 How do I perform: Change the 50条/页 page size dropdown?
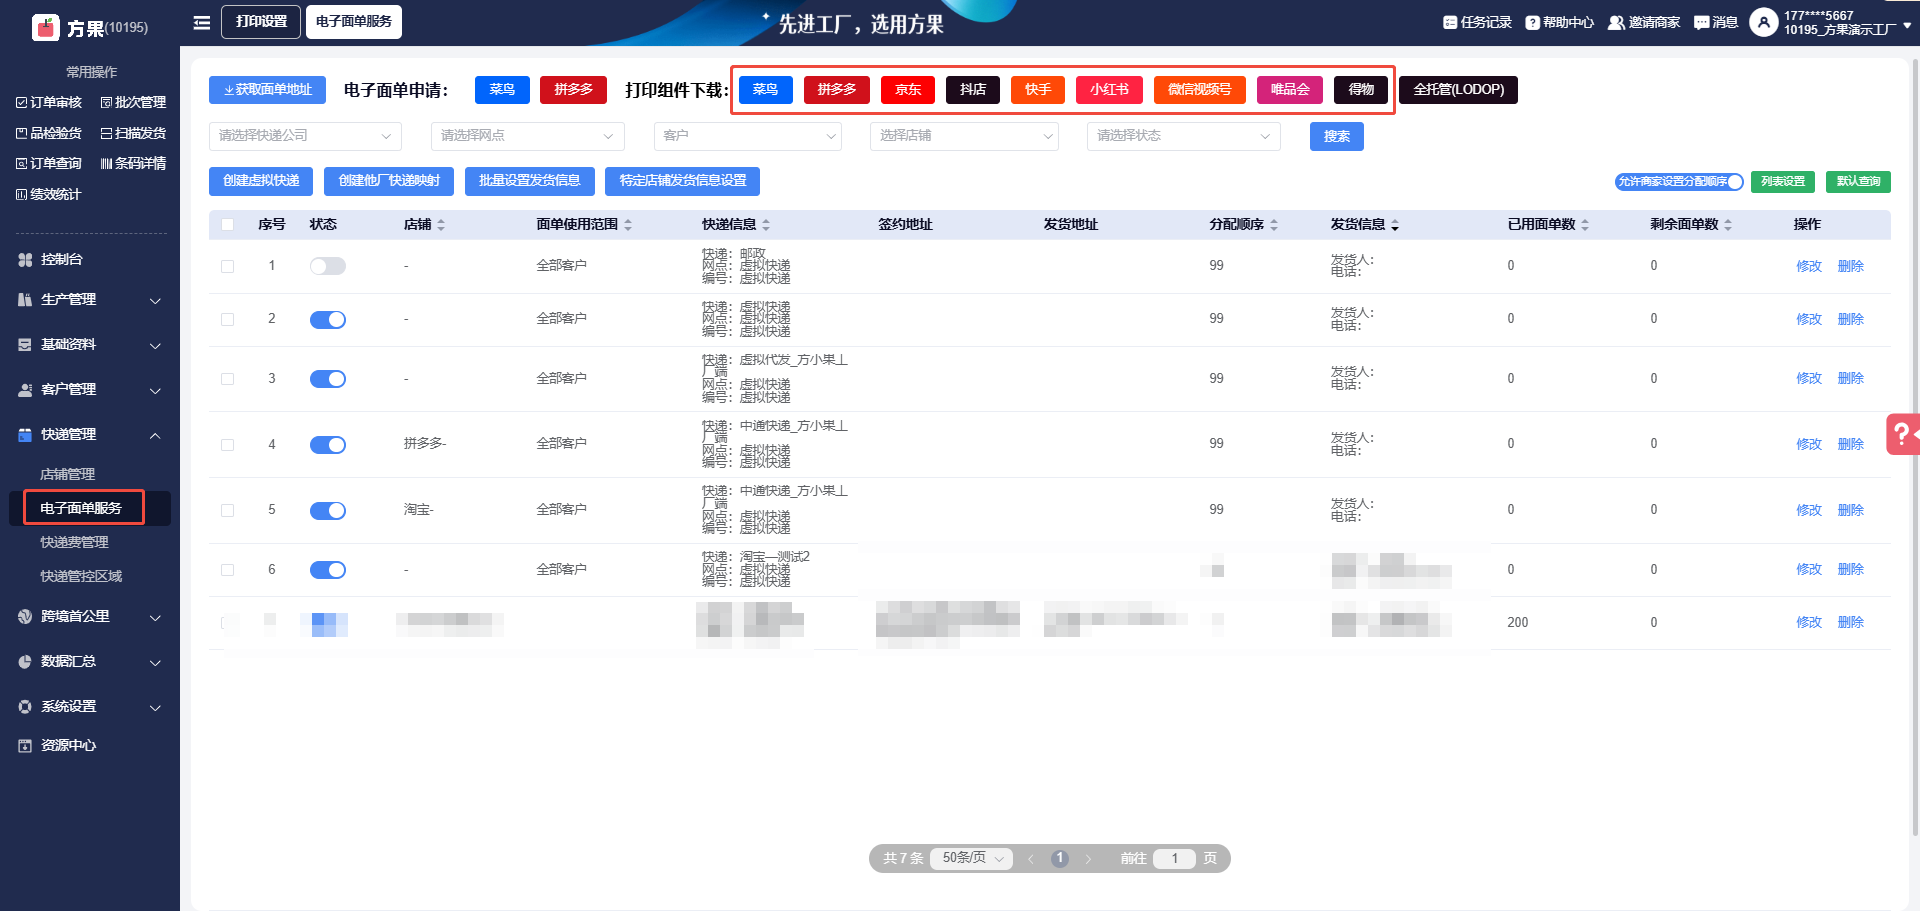(x=972, y=858)
